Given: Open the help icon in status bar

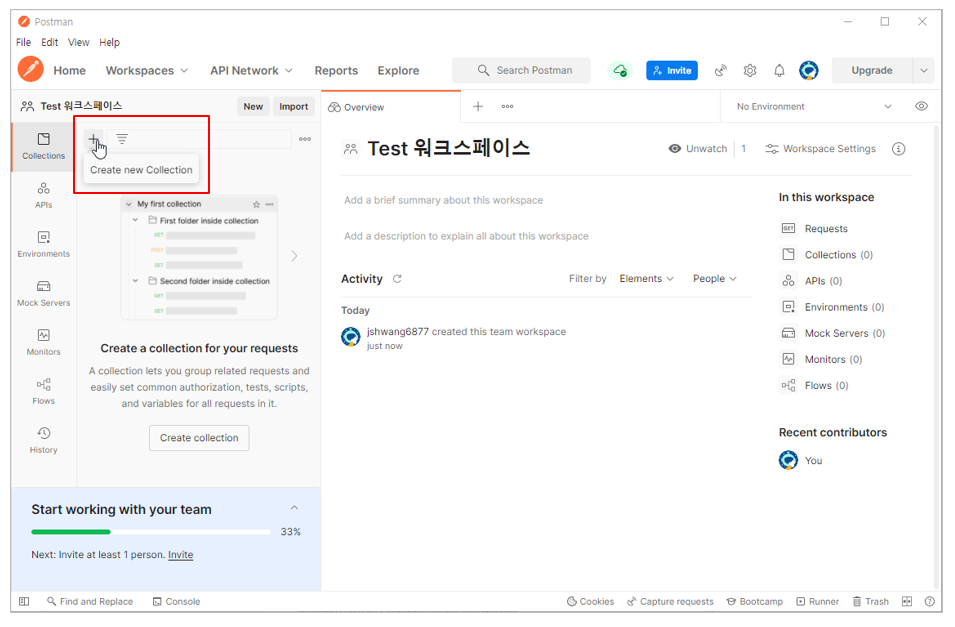Looking at the screenshot, I should 929,602.
